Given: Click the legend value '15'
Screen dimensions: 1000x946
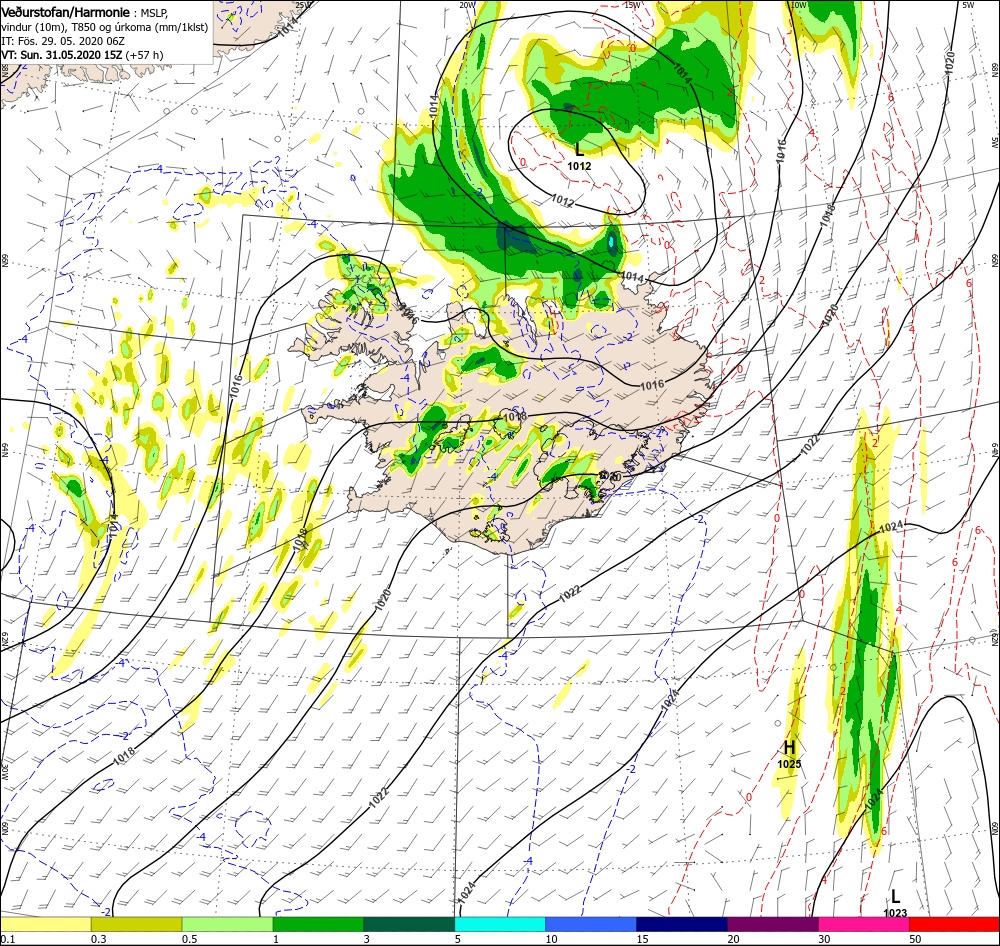Looking at the screenshot, I should [x=643, y=939].
